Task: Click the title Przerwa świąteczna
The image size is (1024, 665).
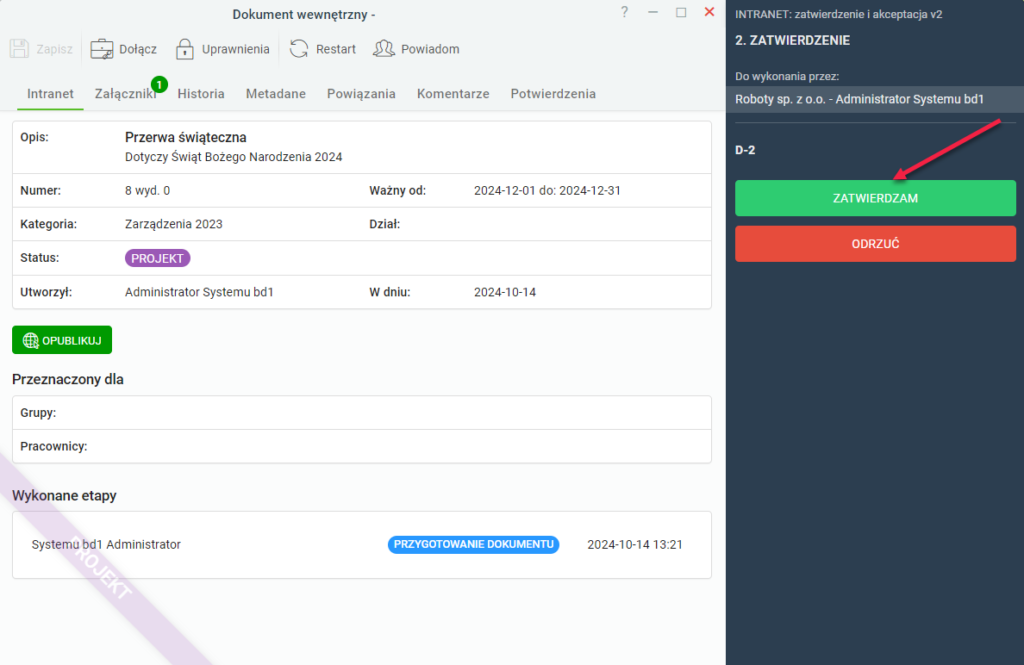Action: tap(185, 137)
